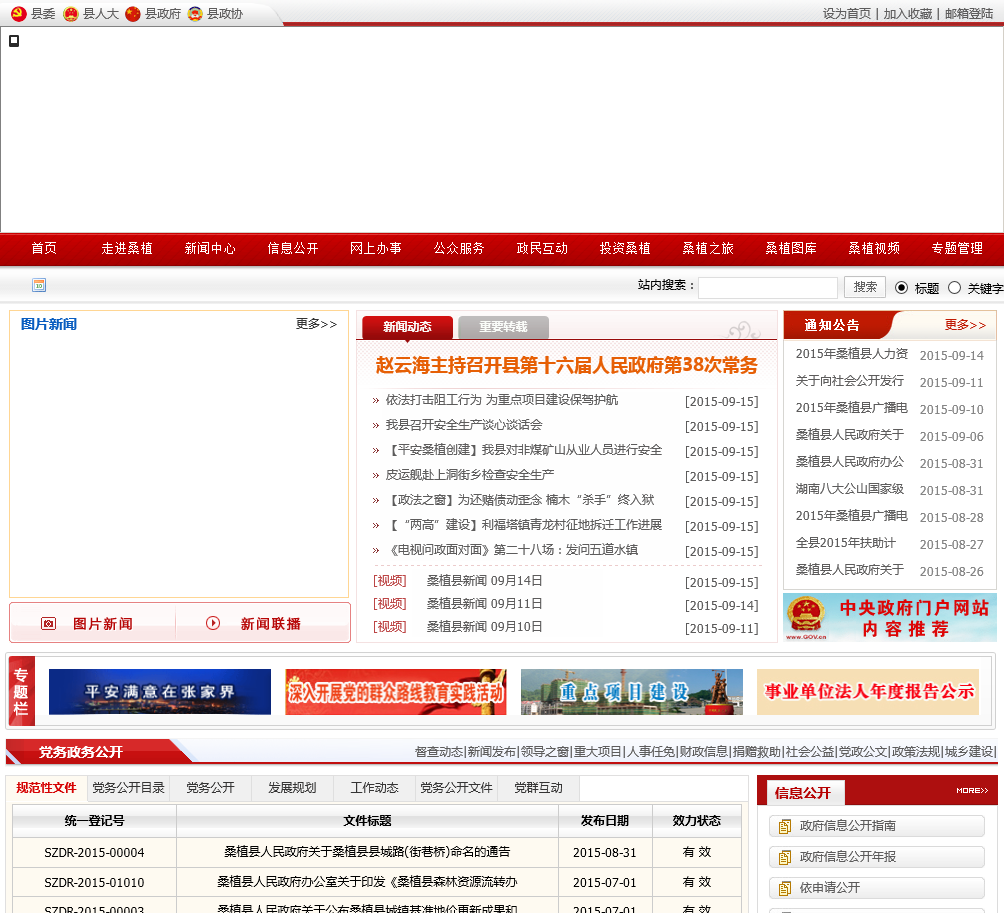The width and height of the screenshot is (1004, 913).
Task: Click 中央政府门户网站 内容推荐 banner
Action: (890, 618)
